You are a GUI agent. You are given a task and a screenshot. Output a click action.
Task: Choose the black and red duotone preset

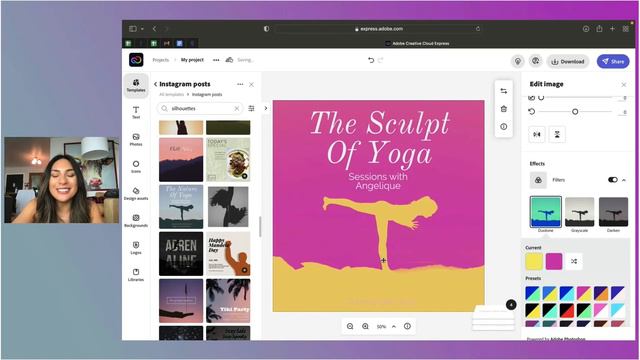pyautogui.click(x=567, y=310)
